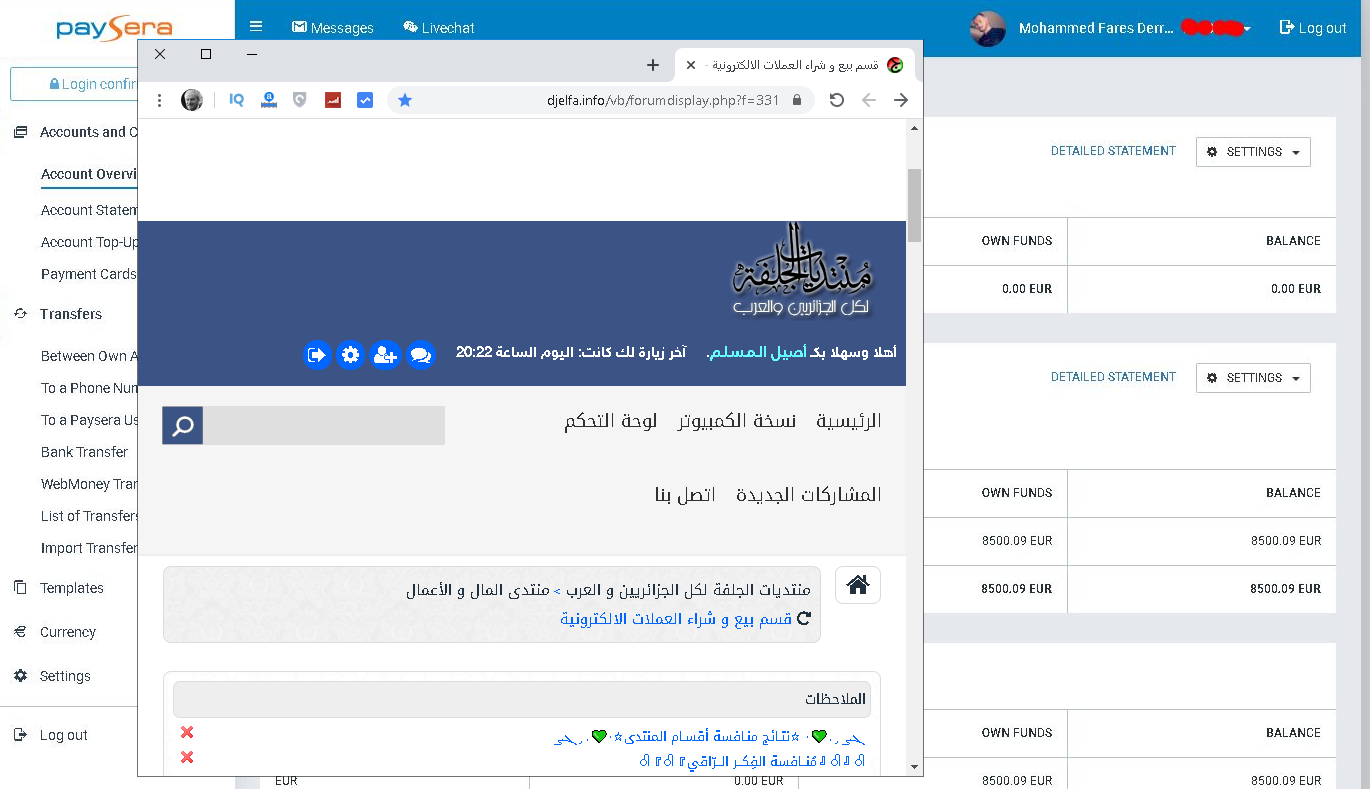1370x789 pixels.
Task: Click the forum settings gear icon
Action: point(350,354)
